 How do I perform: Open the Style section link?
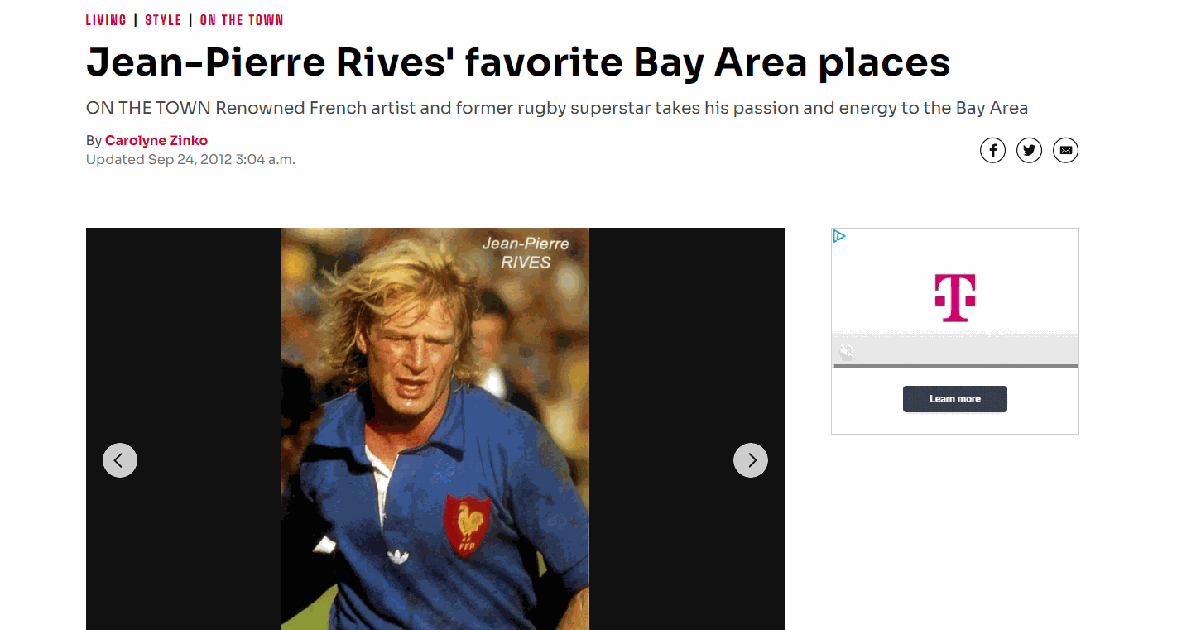tap(163, 20)
